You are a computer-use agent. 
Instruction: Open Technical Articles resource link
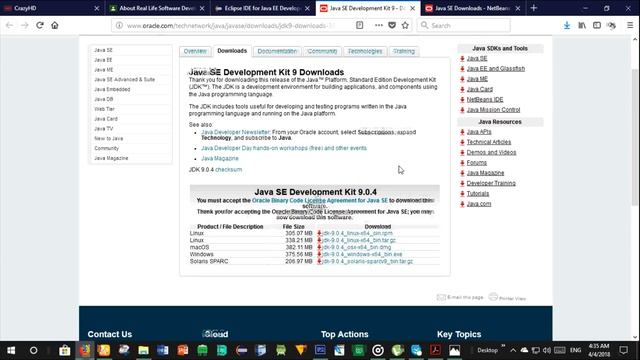click(x=489, y=142)
